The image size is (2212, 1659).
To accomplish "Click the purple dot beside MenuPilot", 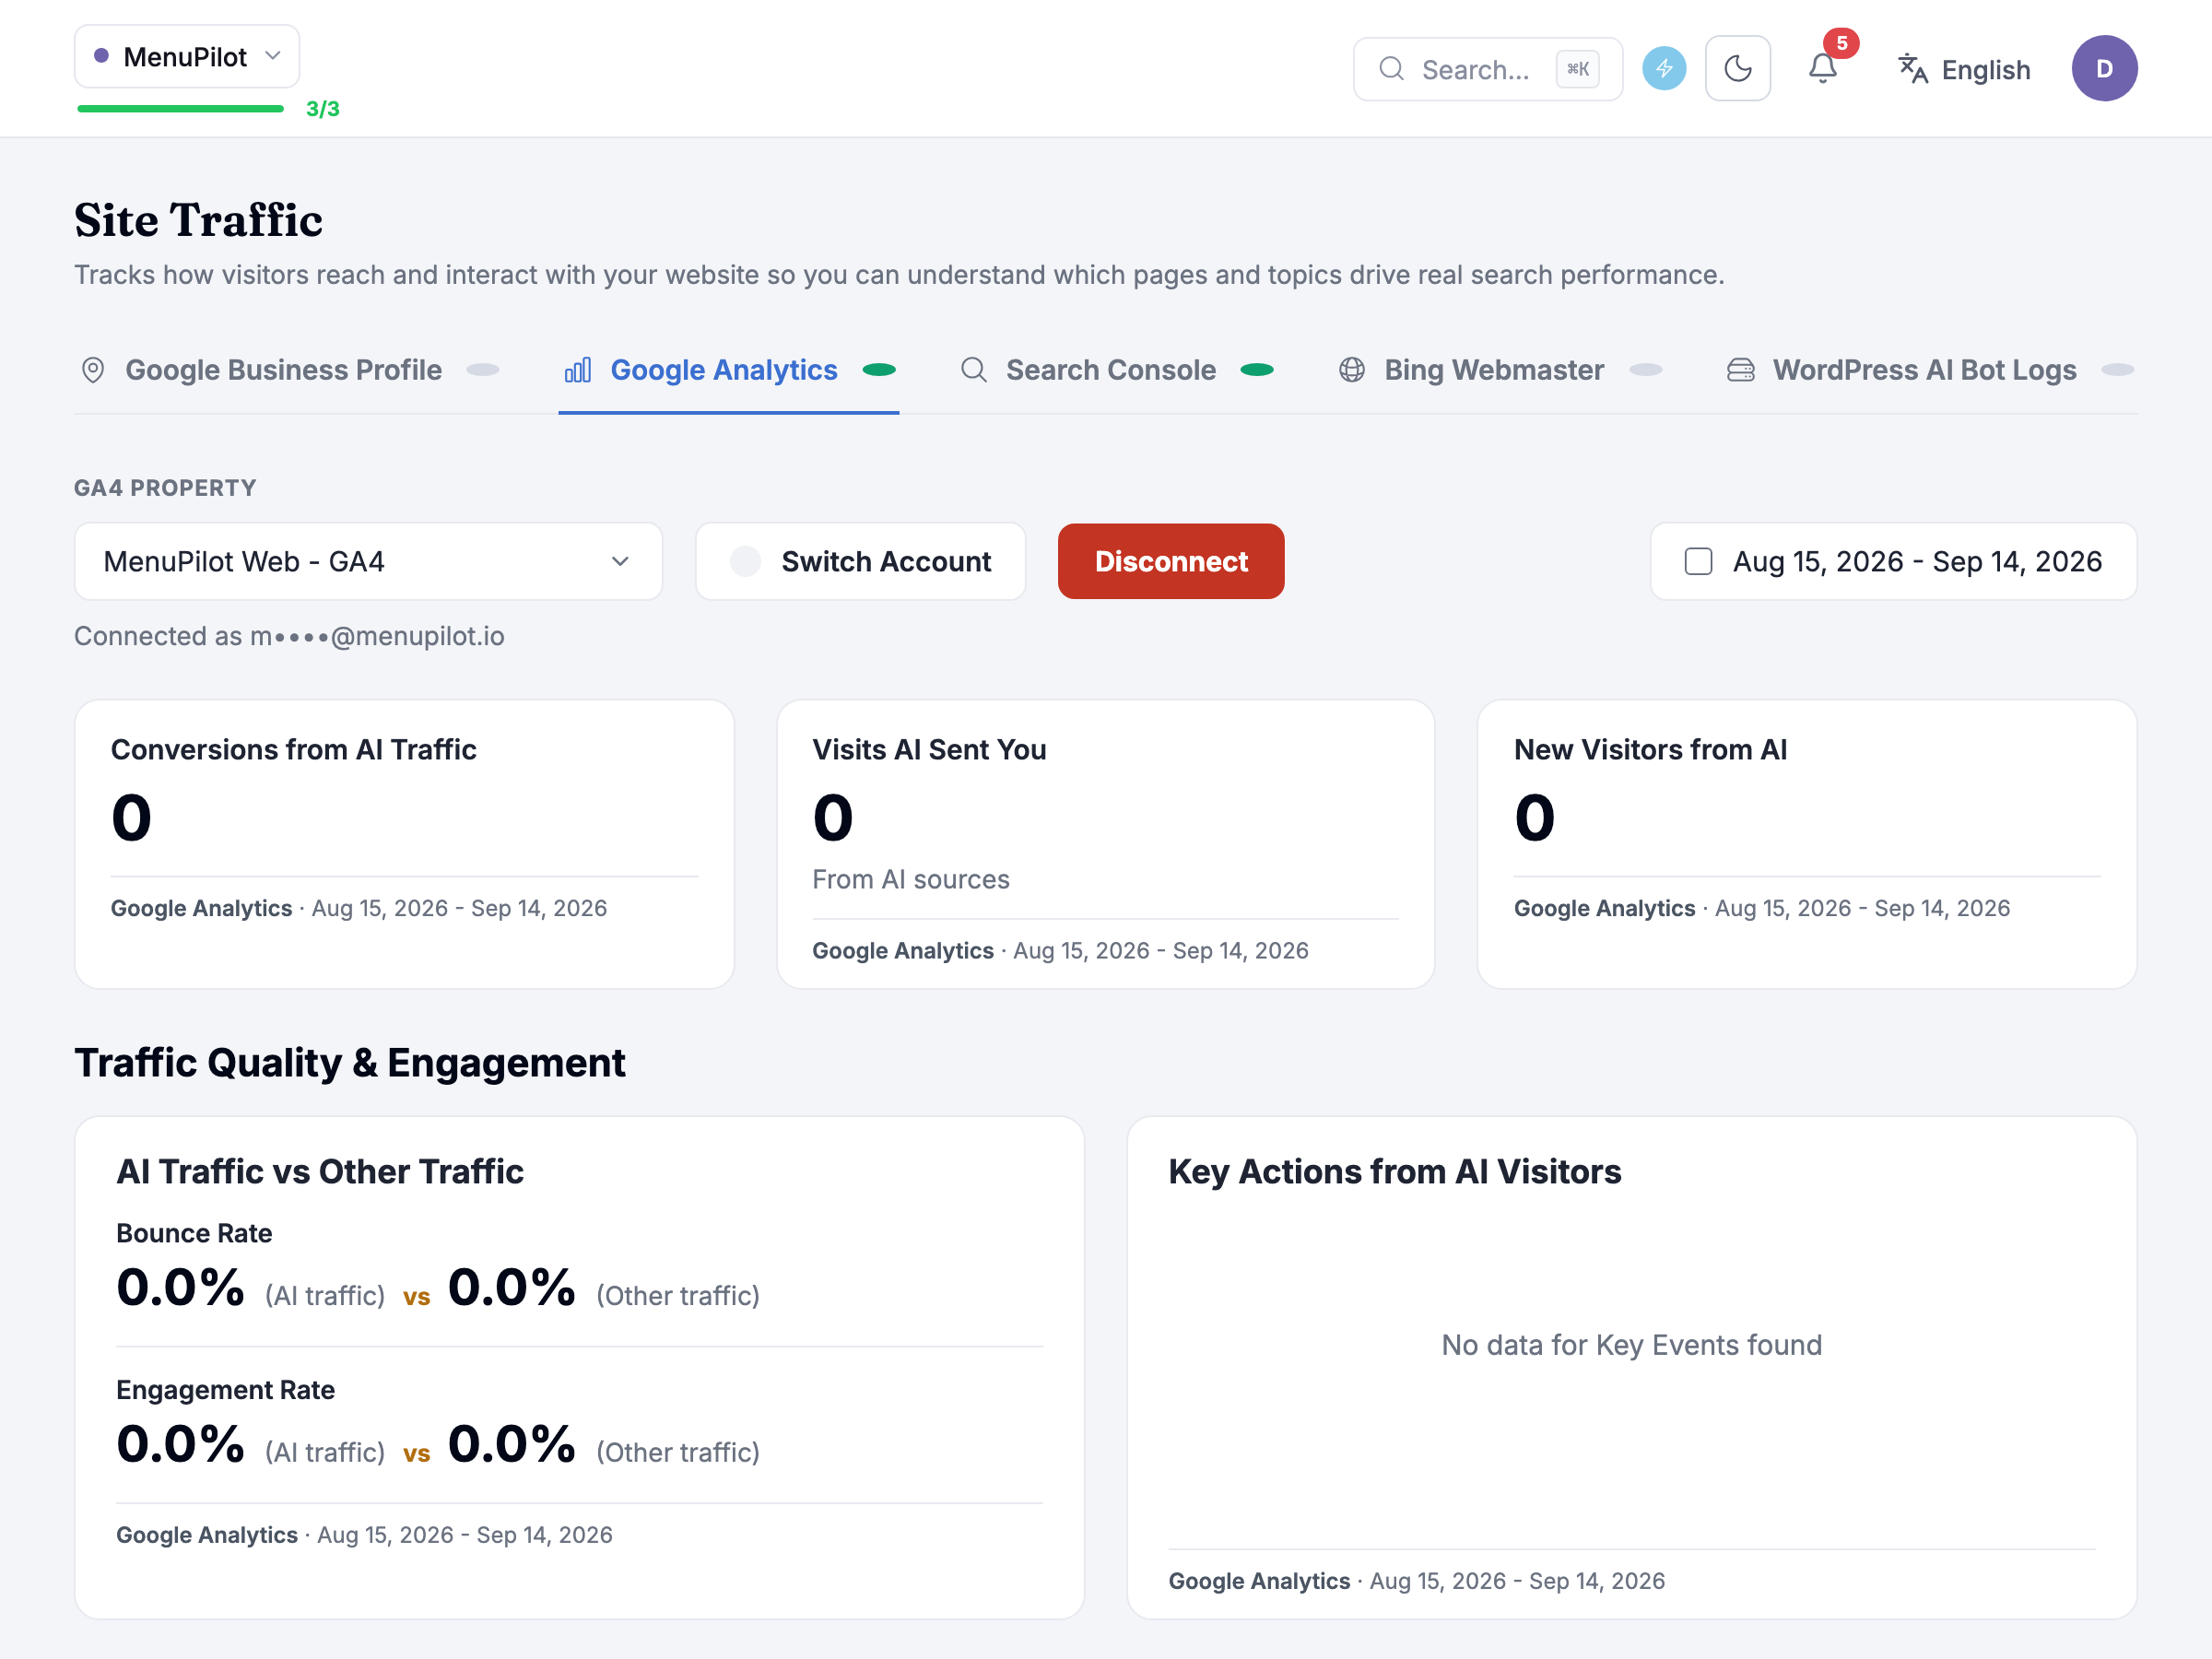I will pos(101,56).
